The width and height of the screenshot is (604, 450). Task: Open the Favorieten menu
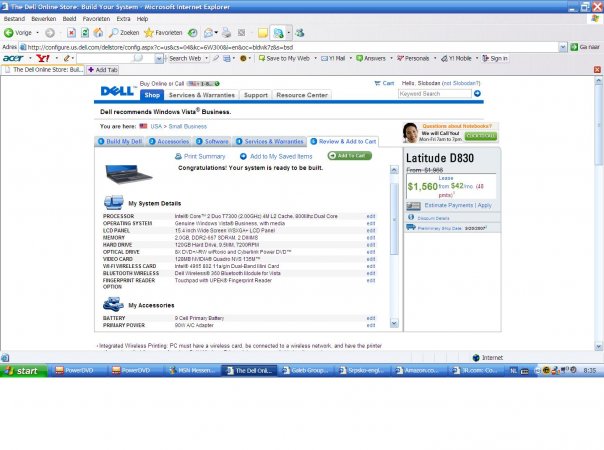click(x=96, y=19)
